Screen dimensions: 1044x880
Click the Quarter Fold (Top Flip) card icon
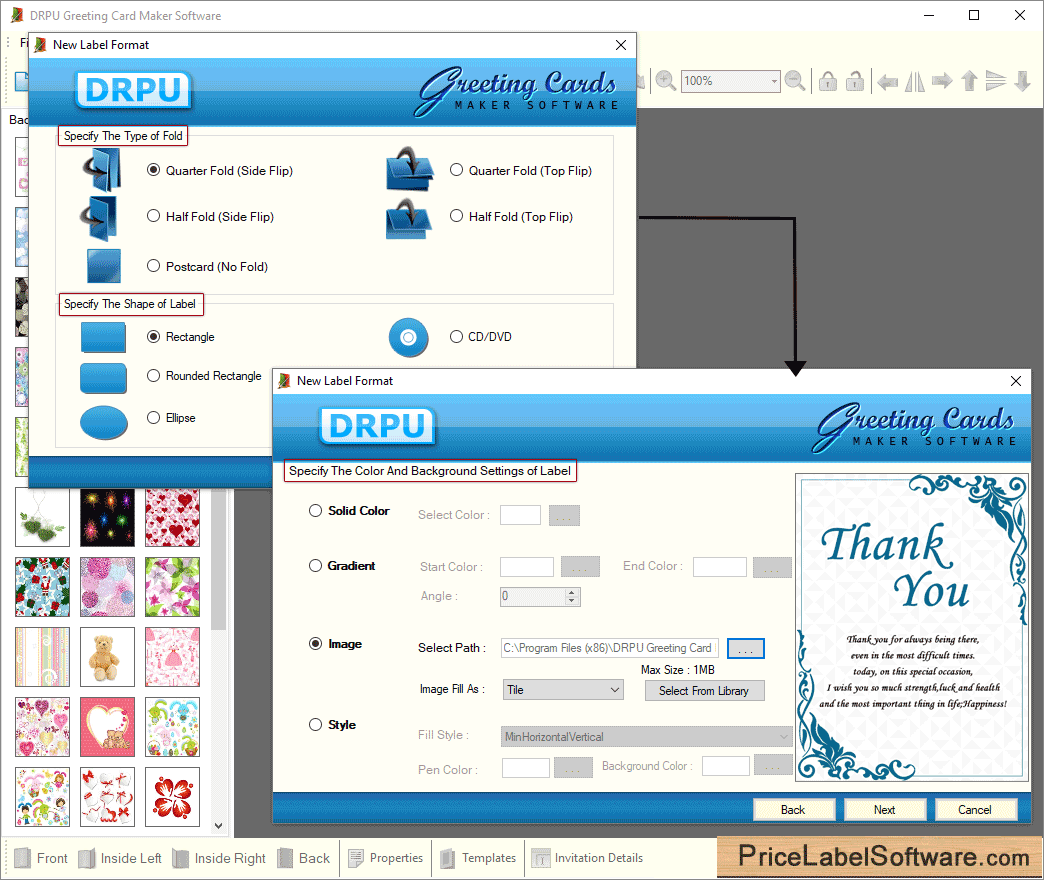point(409,168)
